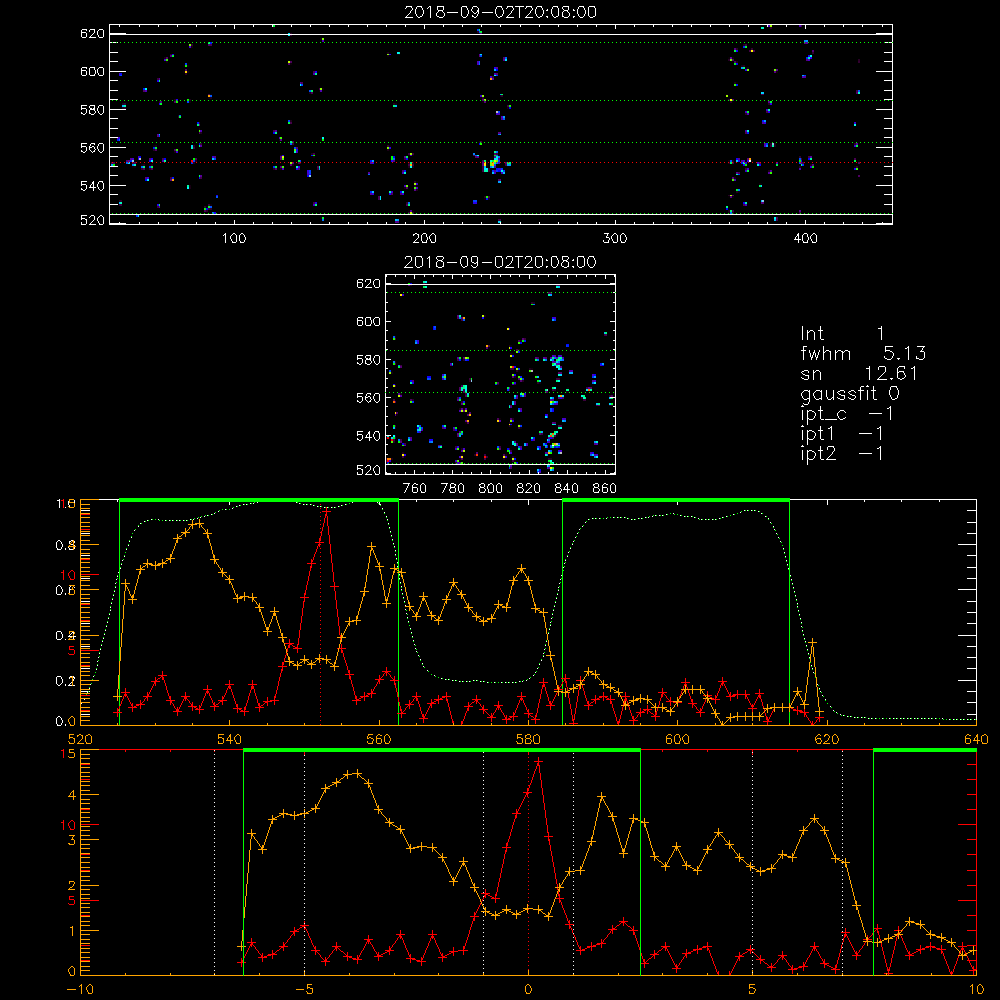
Task: Click x-axis label -5 on bottom plot
Action: click(x=304, y=990)
